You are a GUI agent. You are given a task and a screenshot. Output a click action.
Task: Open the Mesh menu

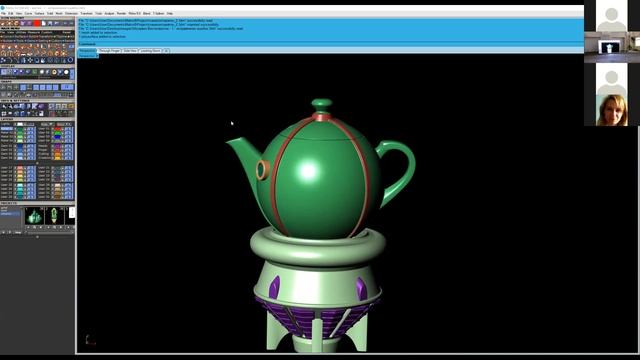pos(59,13)
